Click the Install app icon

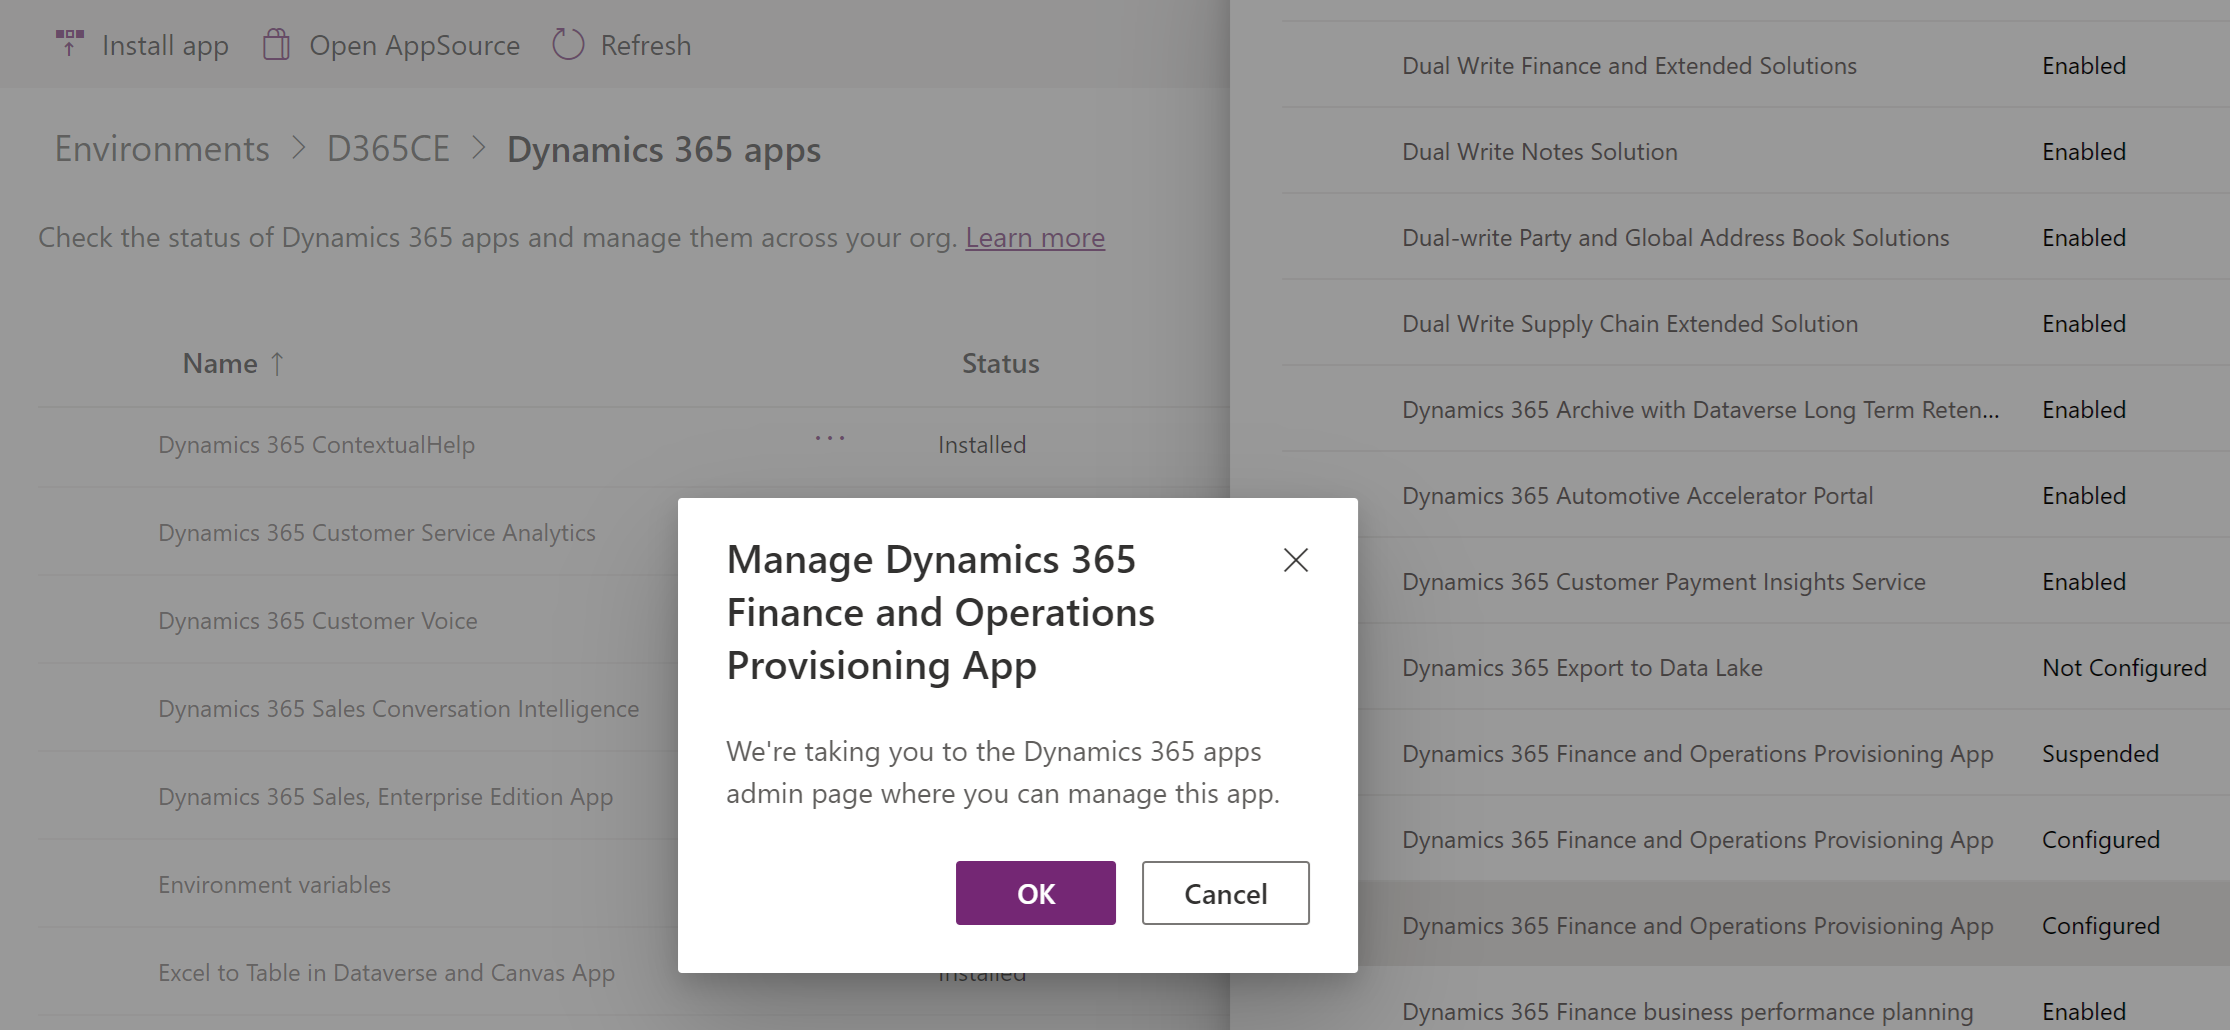69,44
